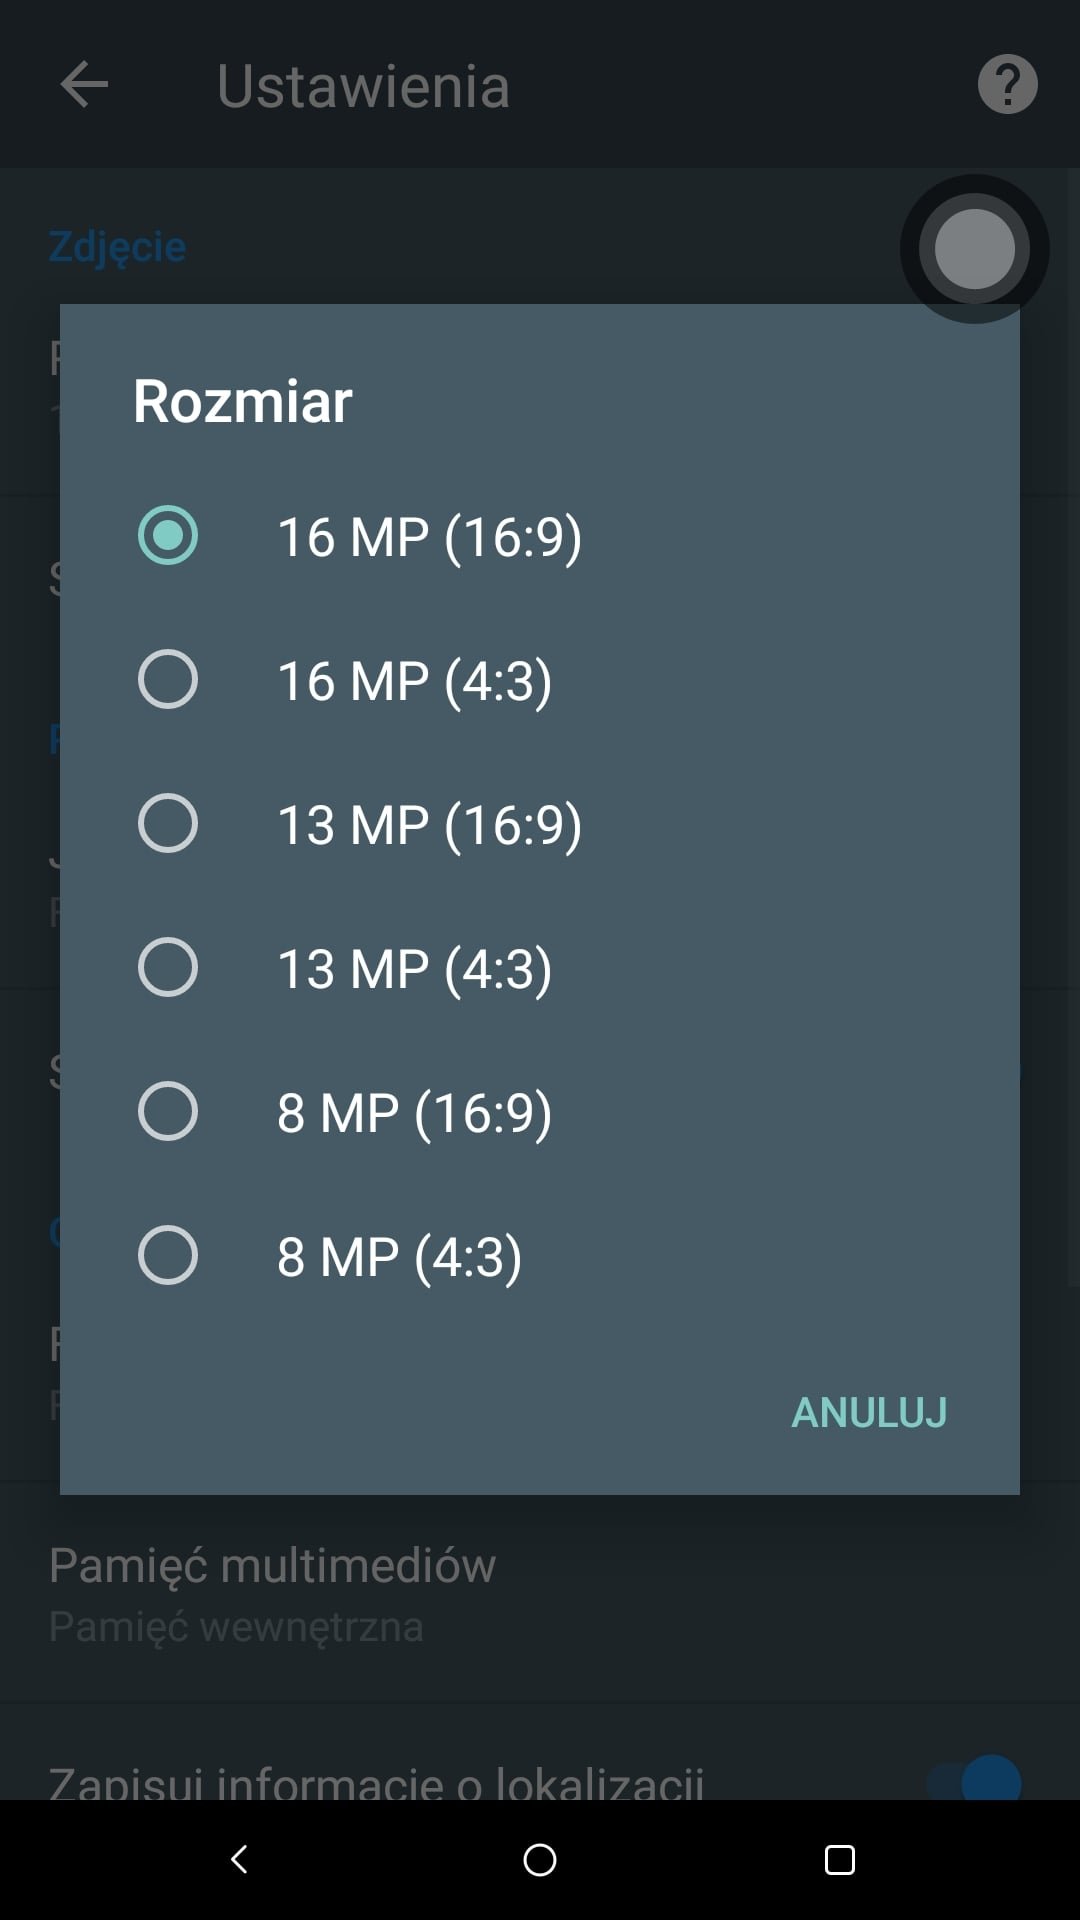
Task: Select the 13 MP (4:3) radio button
Action: [167, 967]
